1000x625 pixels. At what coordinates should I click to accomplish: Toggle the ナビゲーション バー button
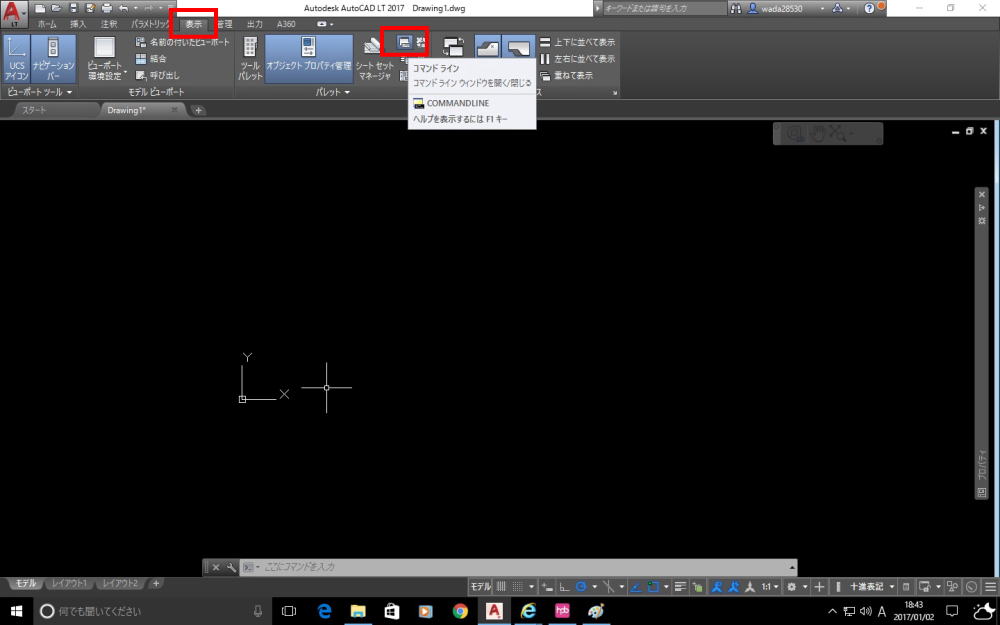tap(54, 59)
